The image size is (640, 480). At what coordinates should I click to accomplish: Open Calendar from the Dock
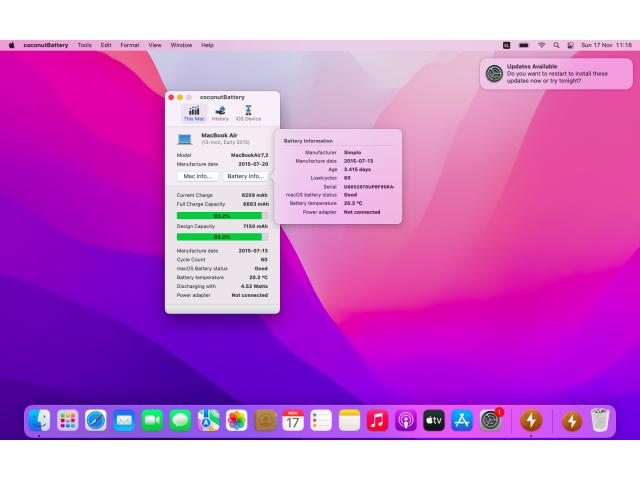(293, 420)
